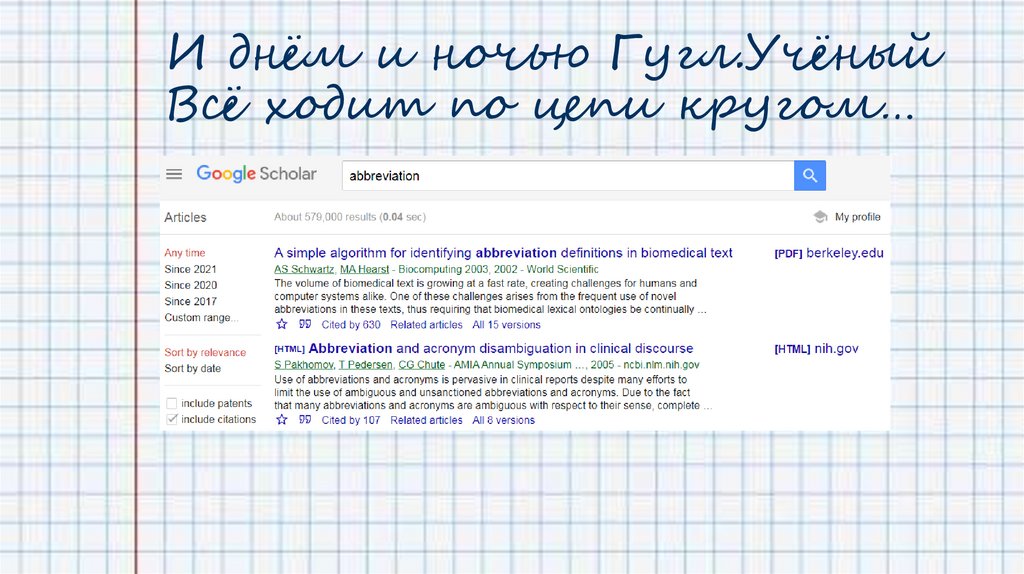This screenshot has width=1024, height=574.
Task: Open 'A simple algorithm for identifying abbreviation' article
Action: [x=504, y=253]
